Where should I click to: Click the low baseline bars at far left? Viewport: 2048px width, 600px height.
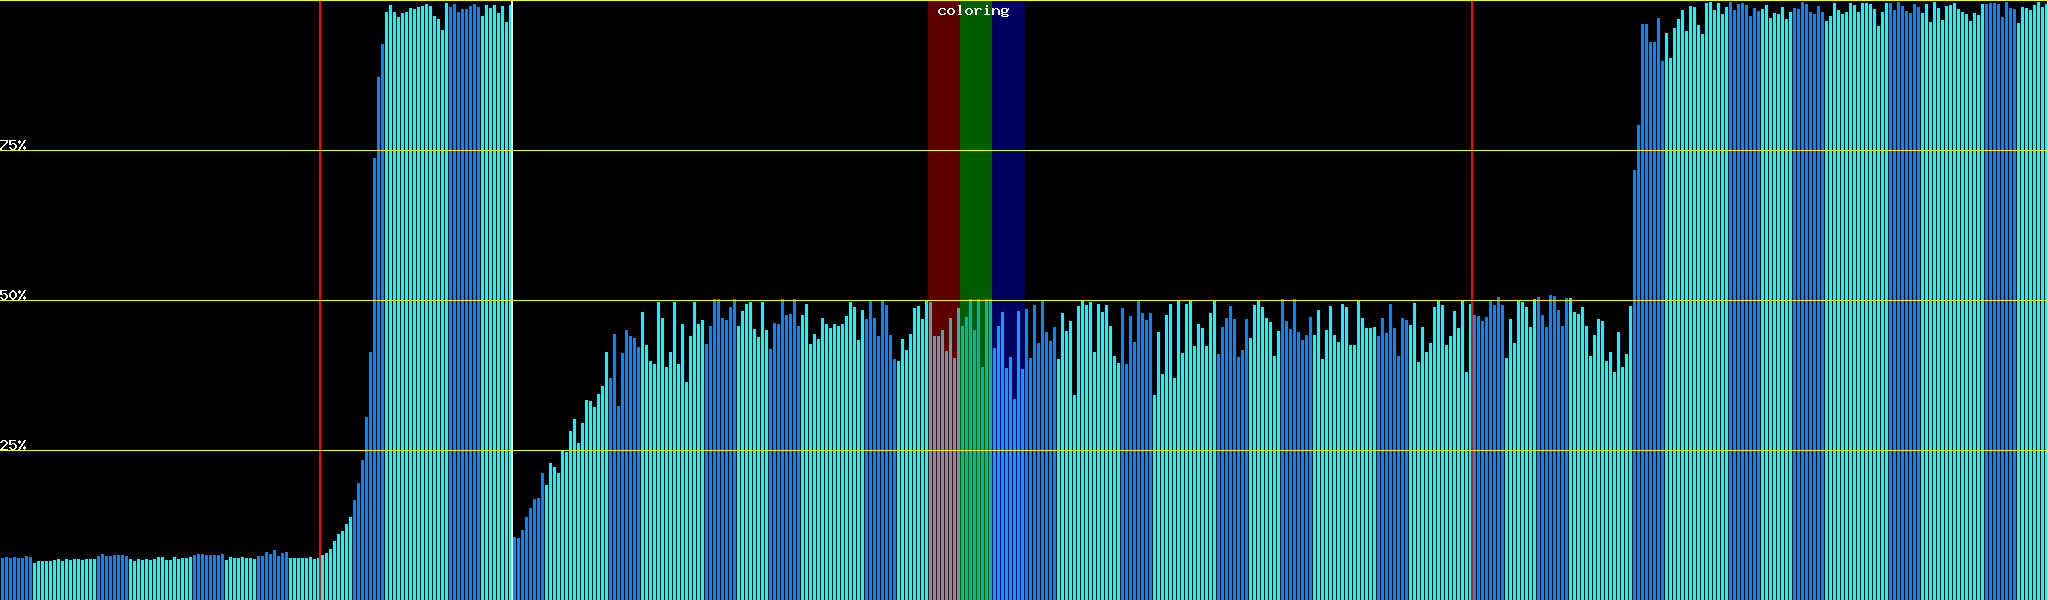pos(150,580)
